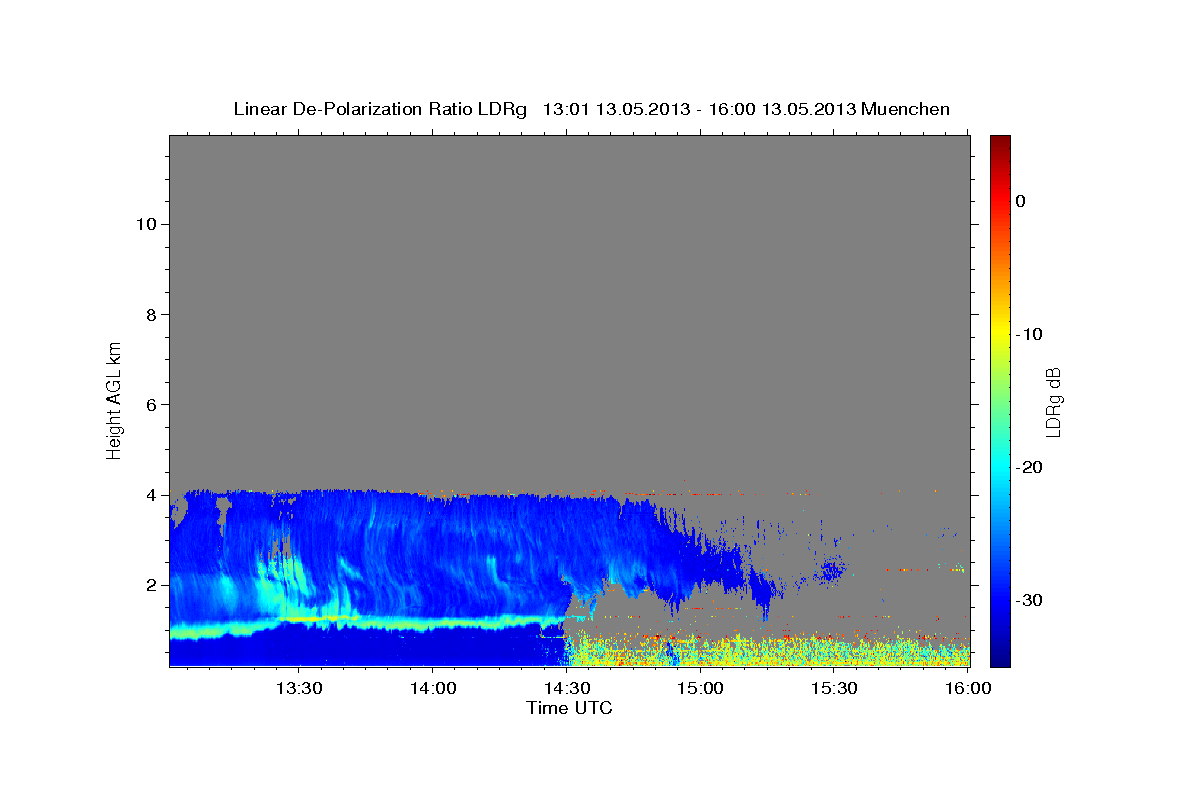Click the end time '16:00 13.05.2013' in title
Viewport: 1200px width, 800px height.
782,109
